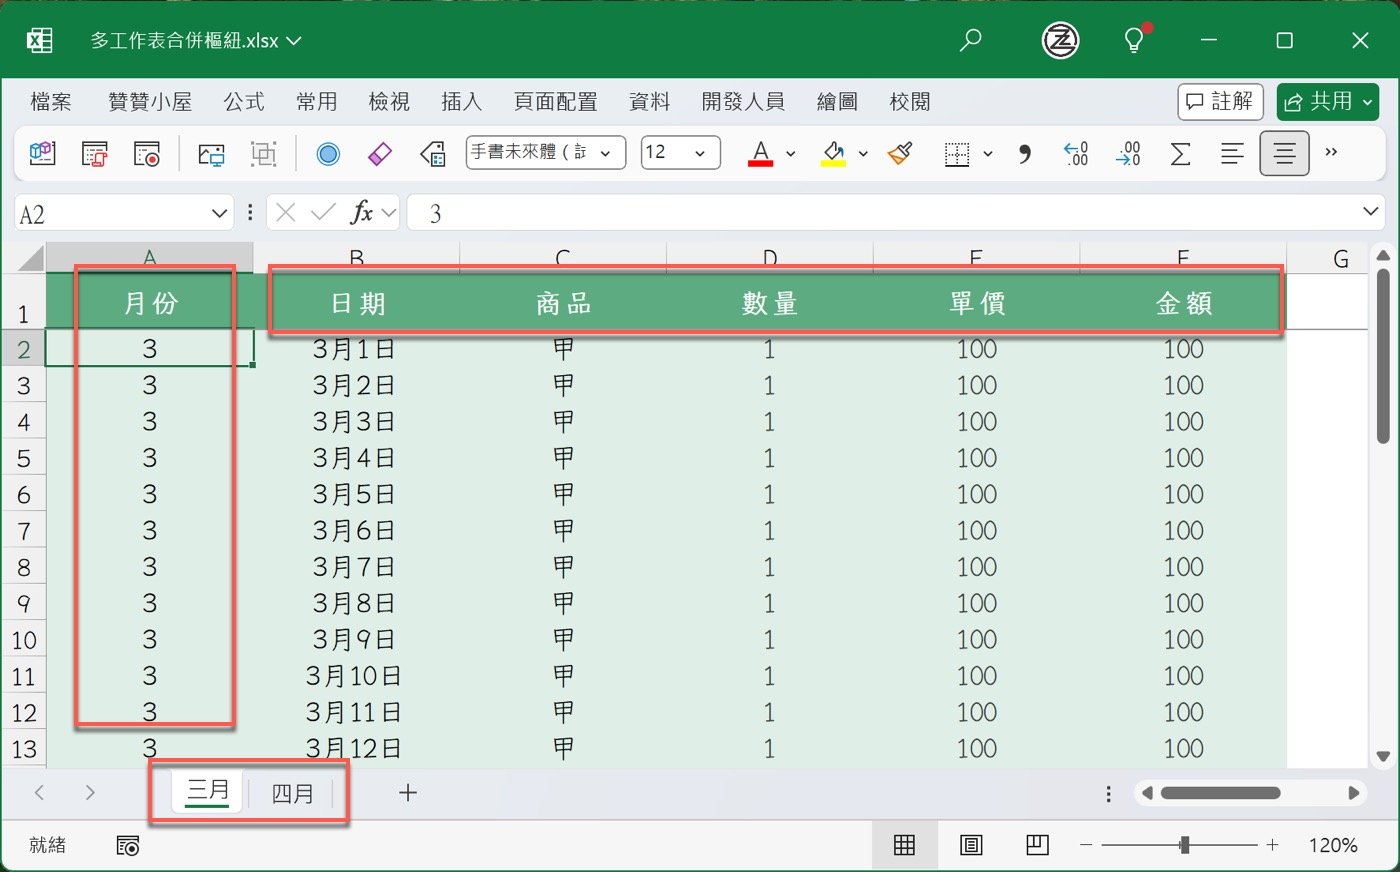Select the purple eraser clear icon
1400x872 pixels.
click(x=380, y=153)
